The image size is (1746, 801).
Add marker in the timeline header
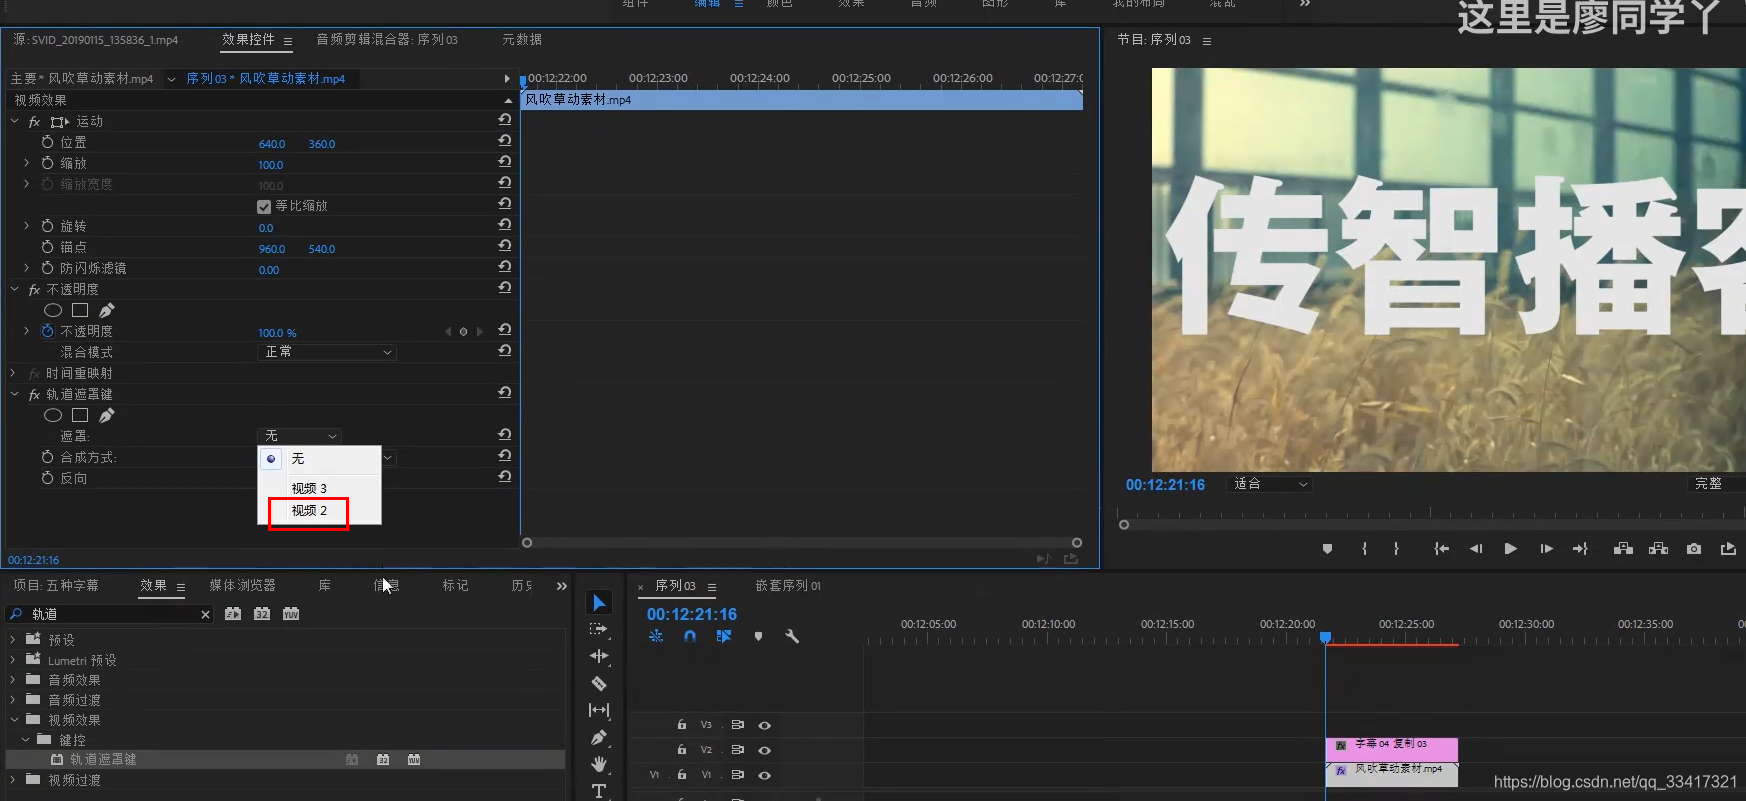point(758,636)
